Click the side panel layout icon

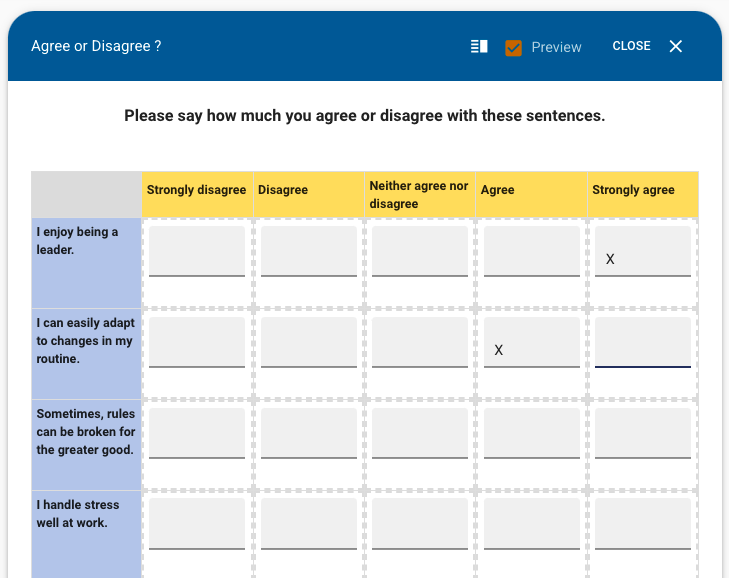479,47
